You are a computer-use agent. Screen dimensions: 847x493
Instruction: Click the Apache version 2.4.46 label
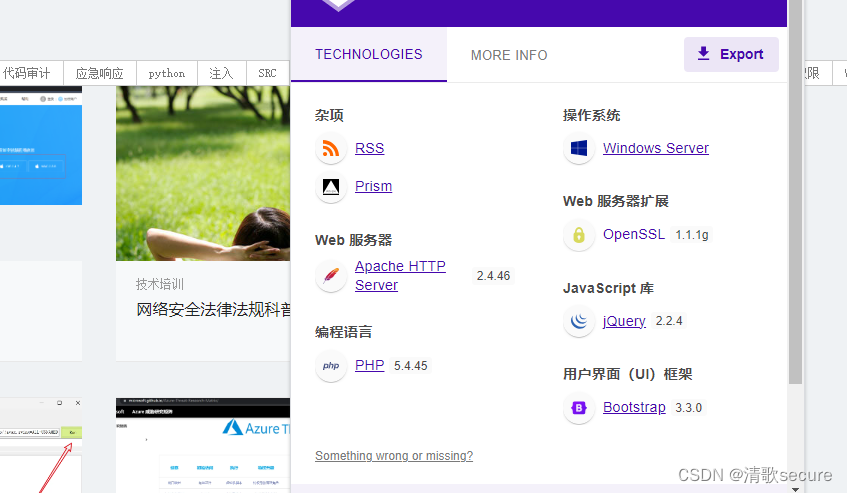493,276
